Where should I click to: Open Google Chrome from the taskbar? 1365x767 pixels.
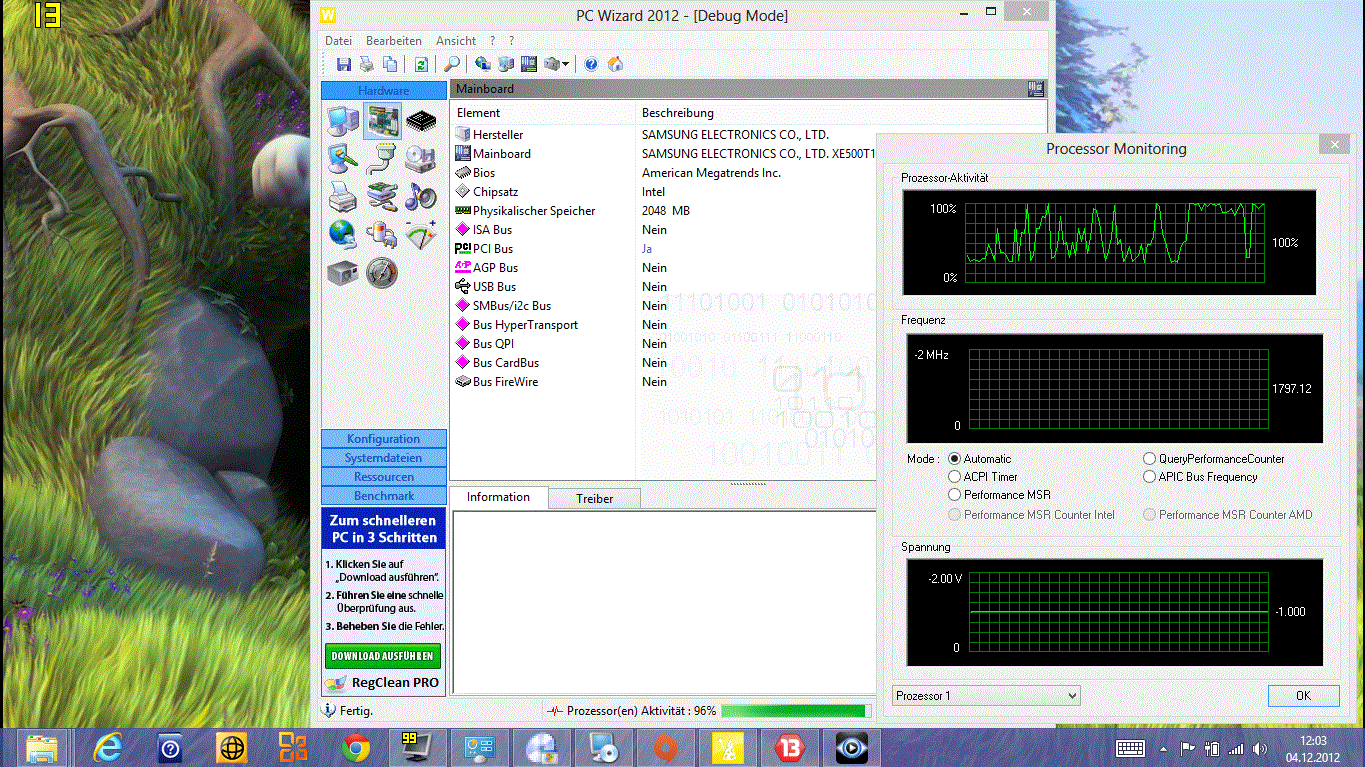pos(356,747)
